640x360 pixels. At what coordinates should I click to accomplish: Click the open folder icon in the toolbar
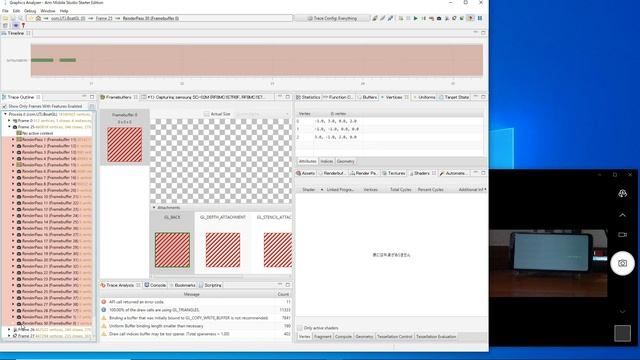[6, 18]
